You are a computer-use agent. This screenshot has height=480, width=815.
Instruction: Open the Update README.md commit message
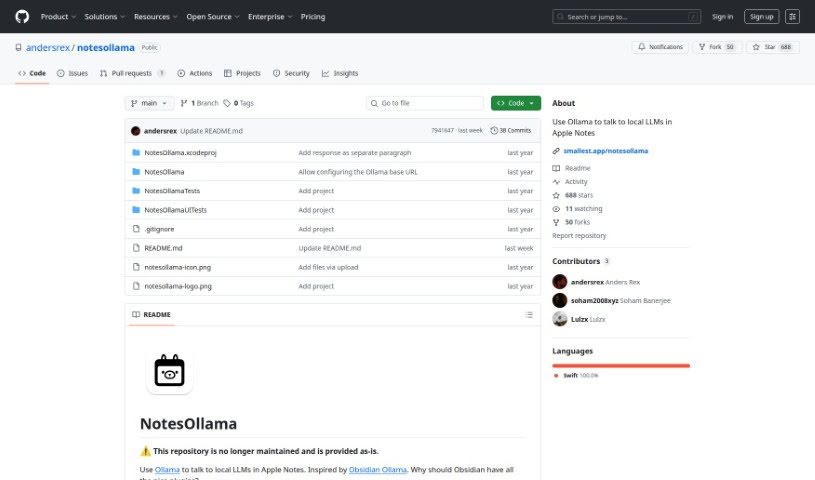coord(212,131)
